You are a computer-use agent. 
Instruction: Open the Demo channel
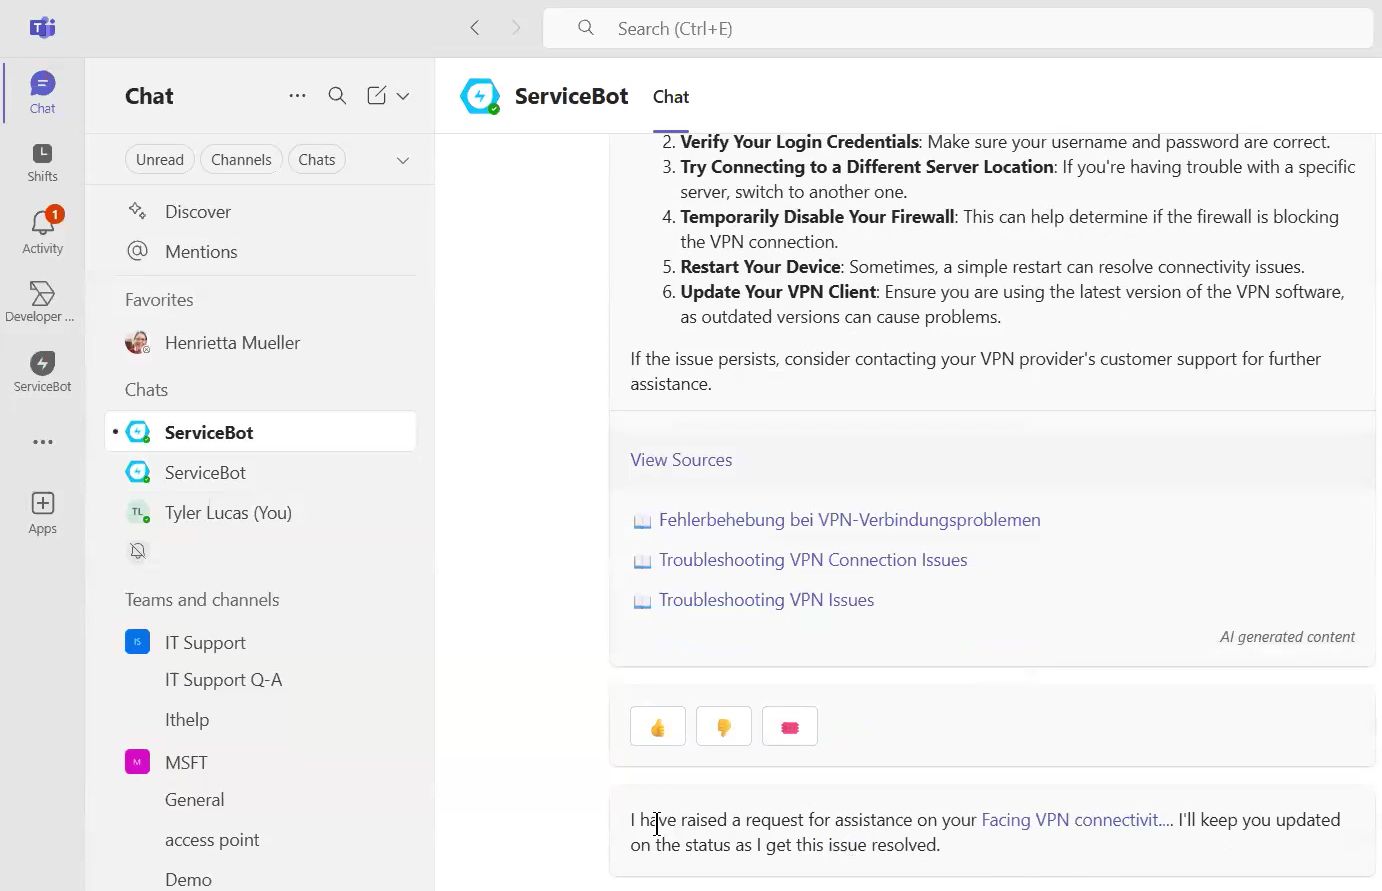(x=188, y=880)
